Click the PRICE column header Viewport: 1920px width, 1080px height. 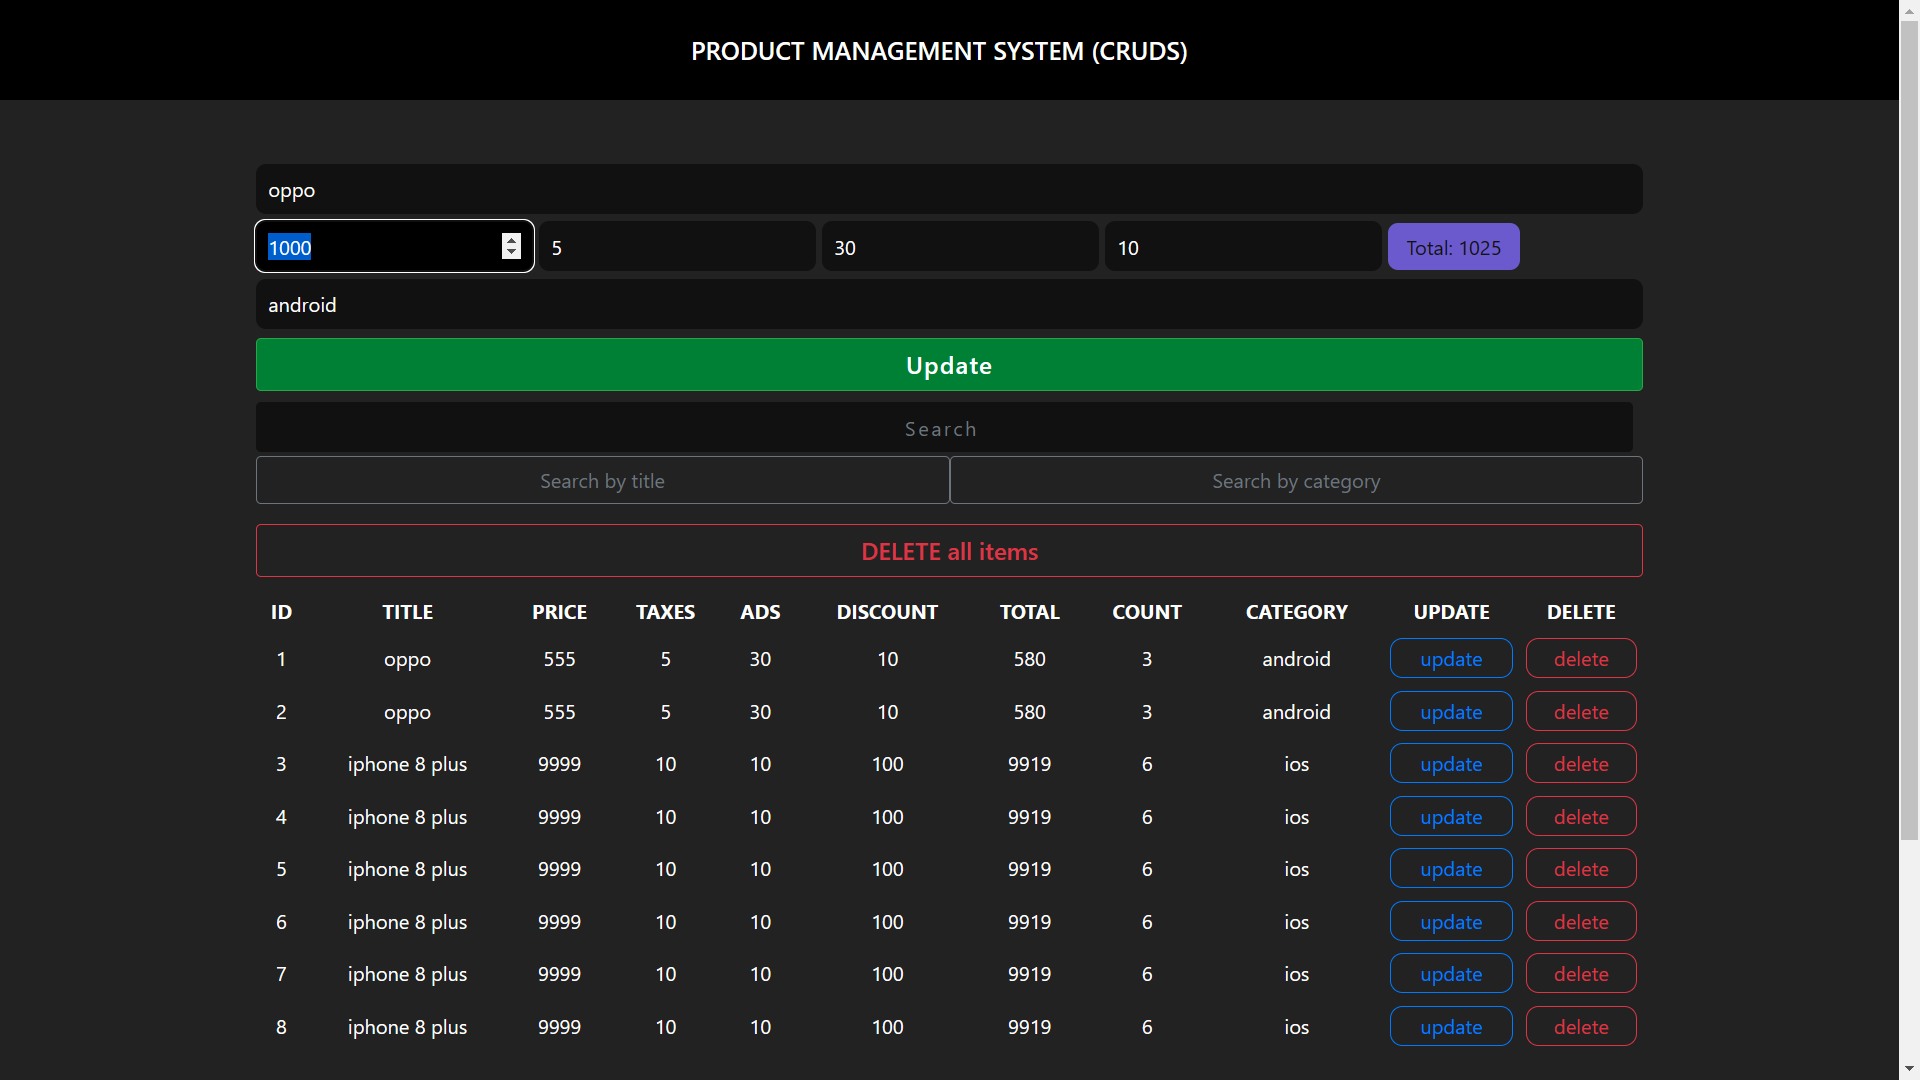coord(559,612)
